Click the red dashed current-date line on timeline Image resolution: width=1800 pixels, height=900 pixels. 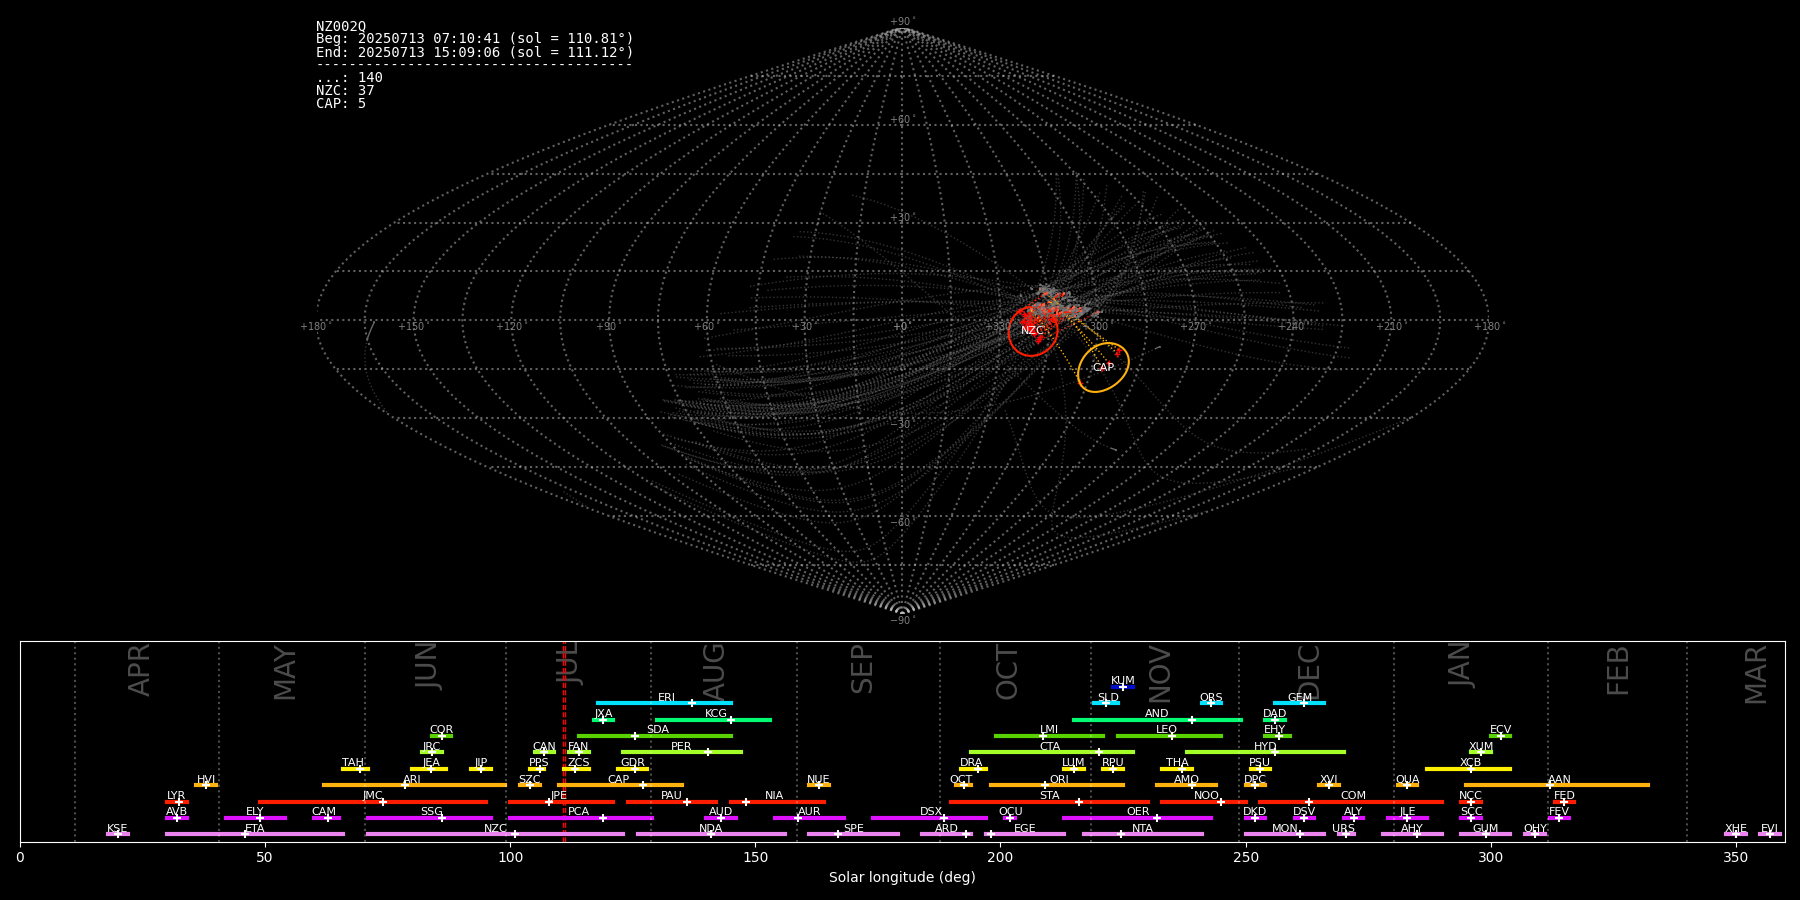[564, 741]
